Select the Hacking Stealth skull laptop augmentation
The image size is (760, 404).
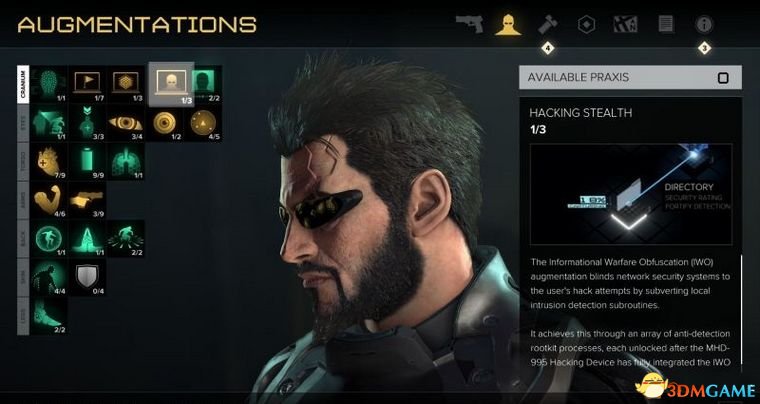tap(171, 84)
